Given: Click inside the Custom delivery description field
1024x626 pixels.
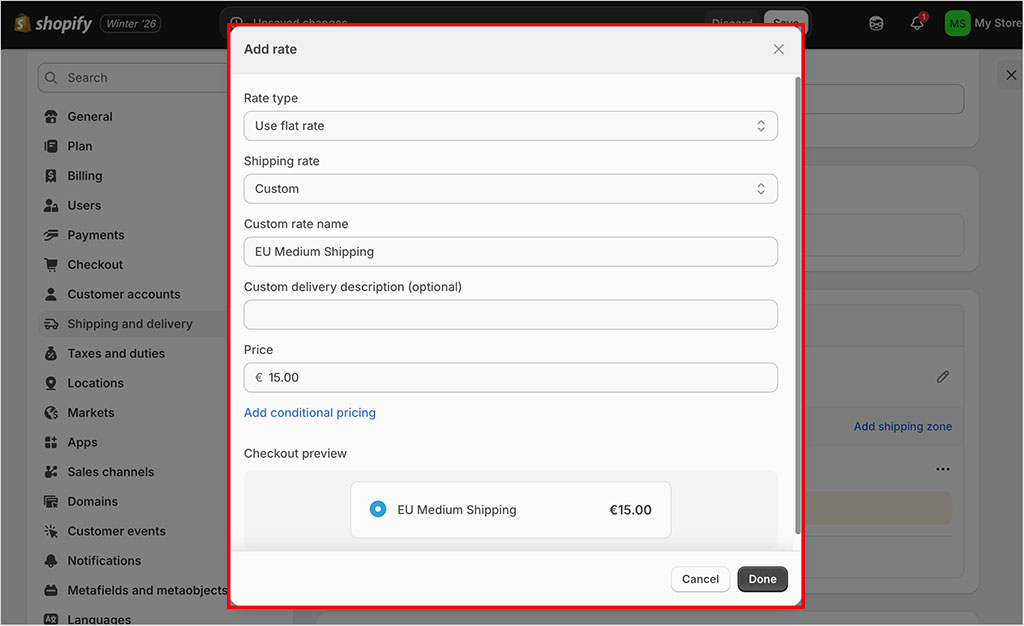Looking at the screenshot, I should pyautogui.click(x=510, y=314).
